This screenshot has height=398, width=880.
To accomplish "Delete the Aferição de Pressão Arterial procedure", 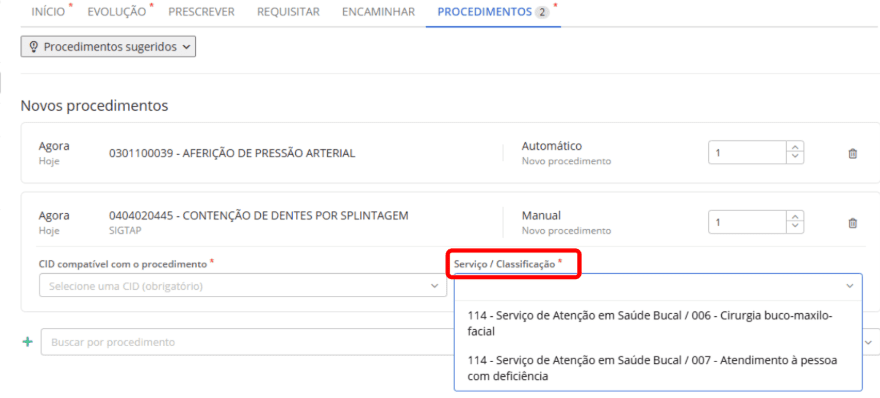I will tap(852, 153).
